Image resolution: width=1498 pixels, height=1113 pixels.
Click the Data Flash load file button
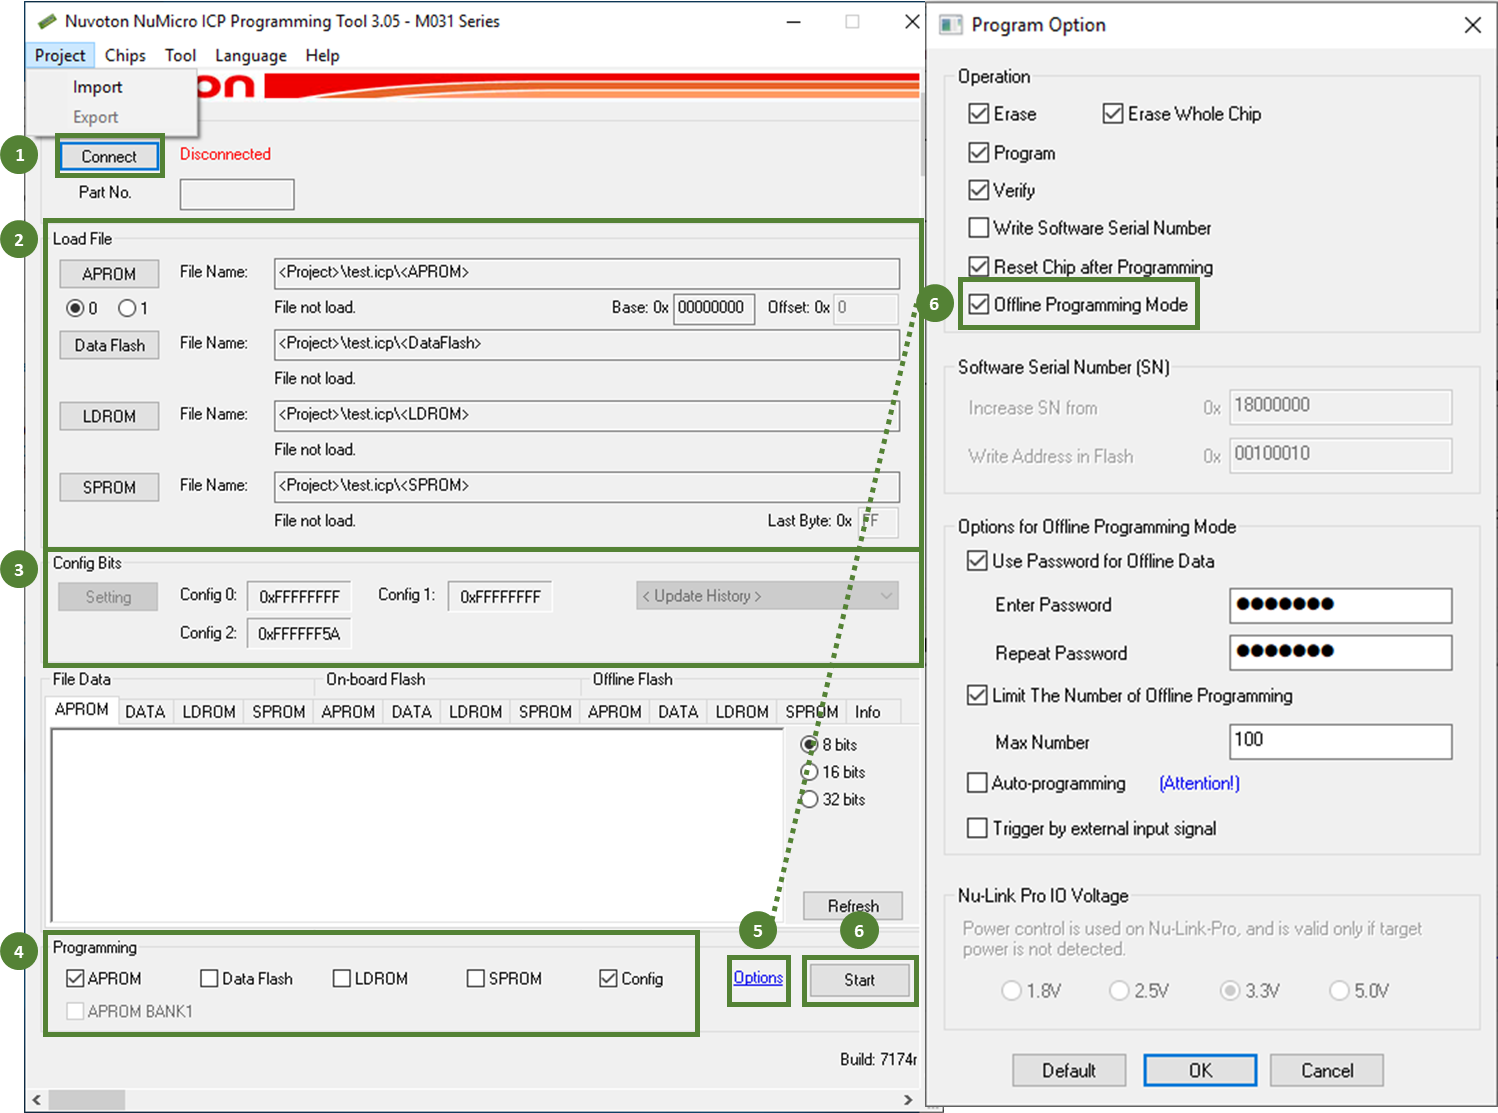(109, 345)
